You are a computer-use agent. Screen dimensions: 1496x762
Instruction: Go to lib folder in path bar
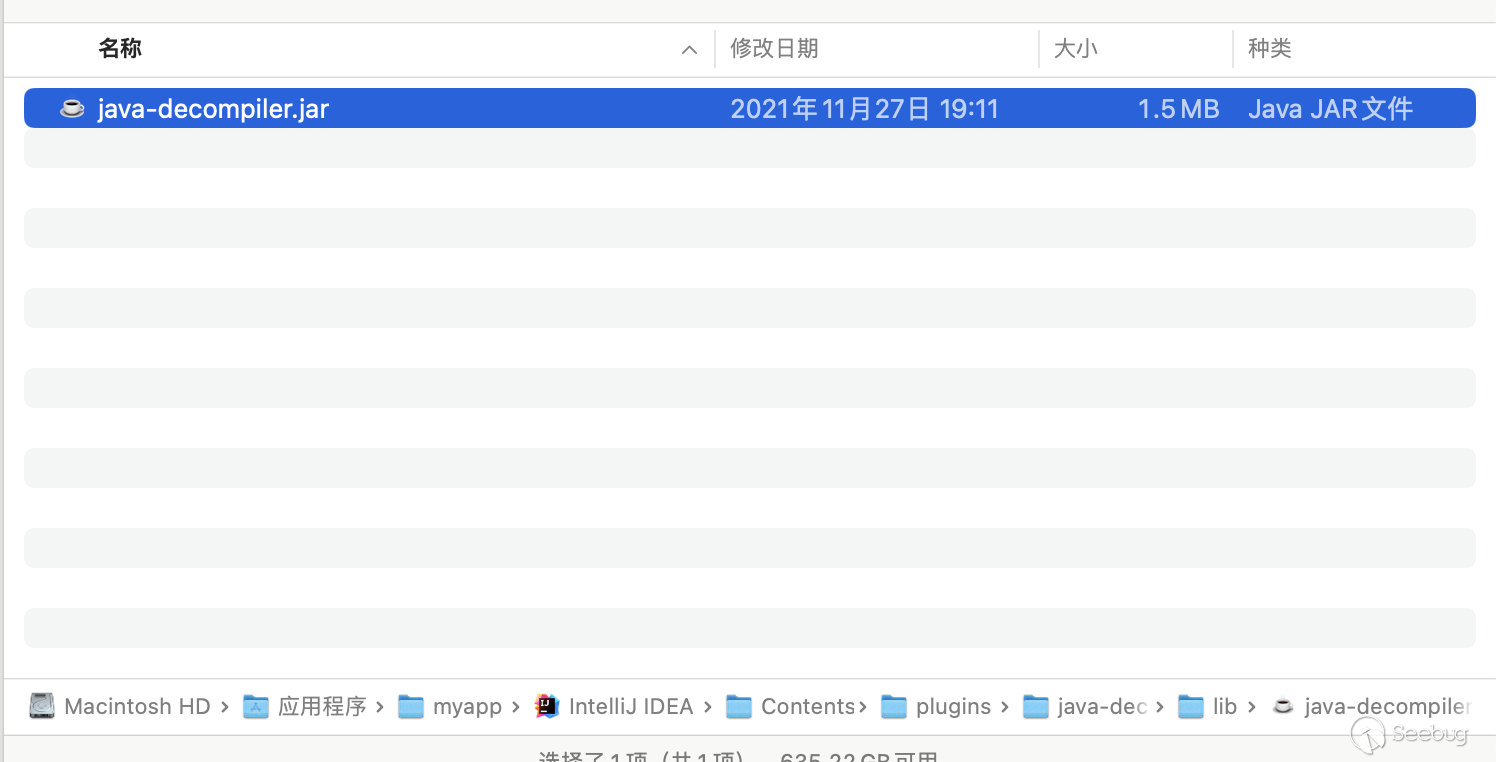1225,706
